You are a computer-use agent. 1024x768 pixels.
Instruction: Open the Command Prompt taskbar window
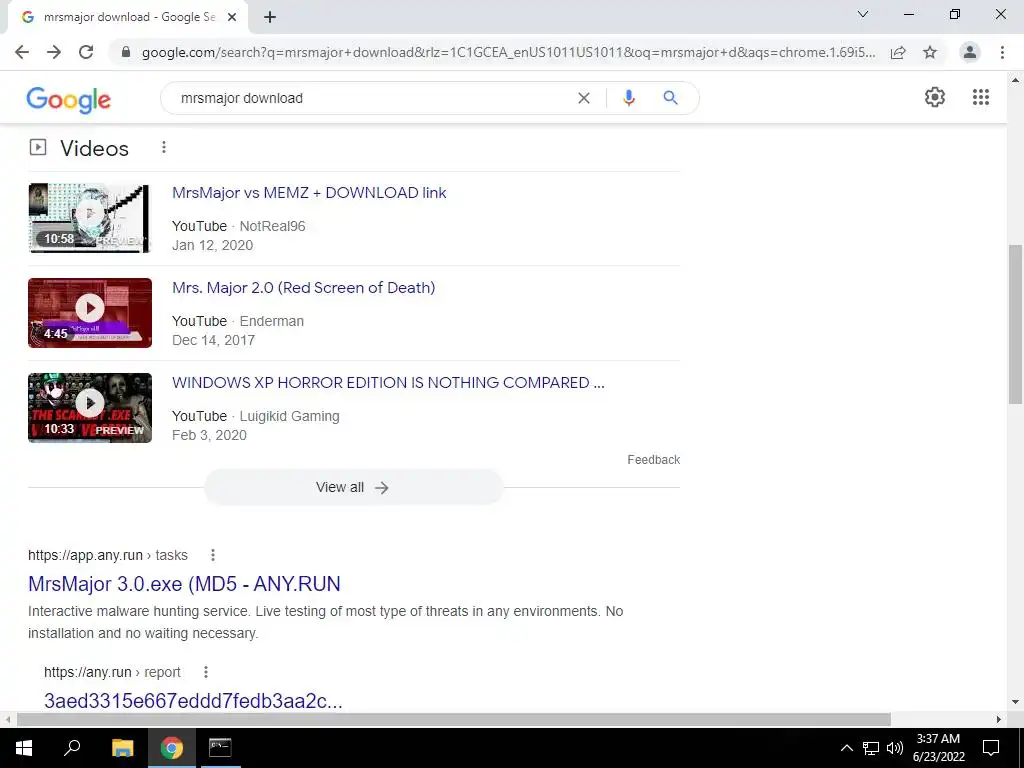point(220,748)
